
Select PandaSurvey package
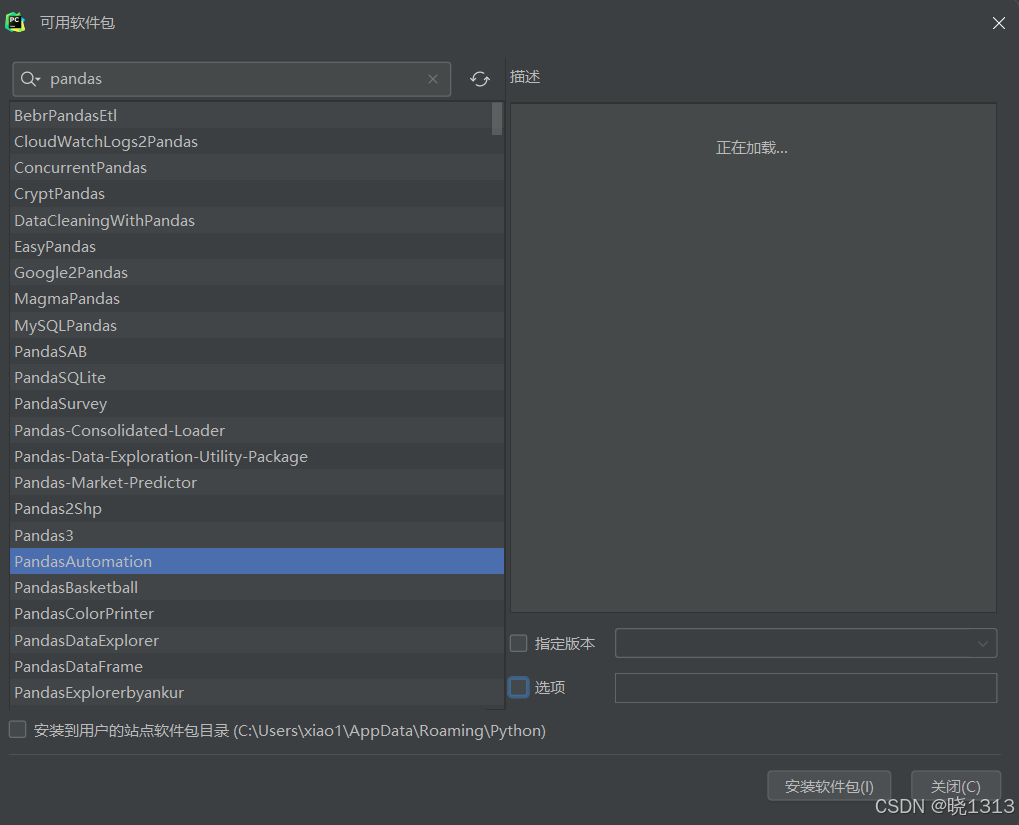click(257, 404)
